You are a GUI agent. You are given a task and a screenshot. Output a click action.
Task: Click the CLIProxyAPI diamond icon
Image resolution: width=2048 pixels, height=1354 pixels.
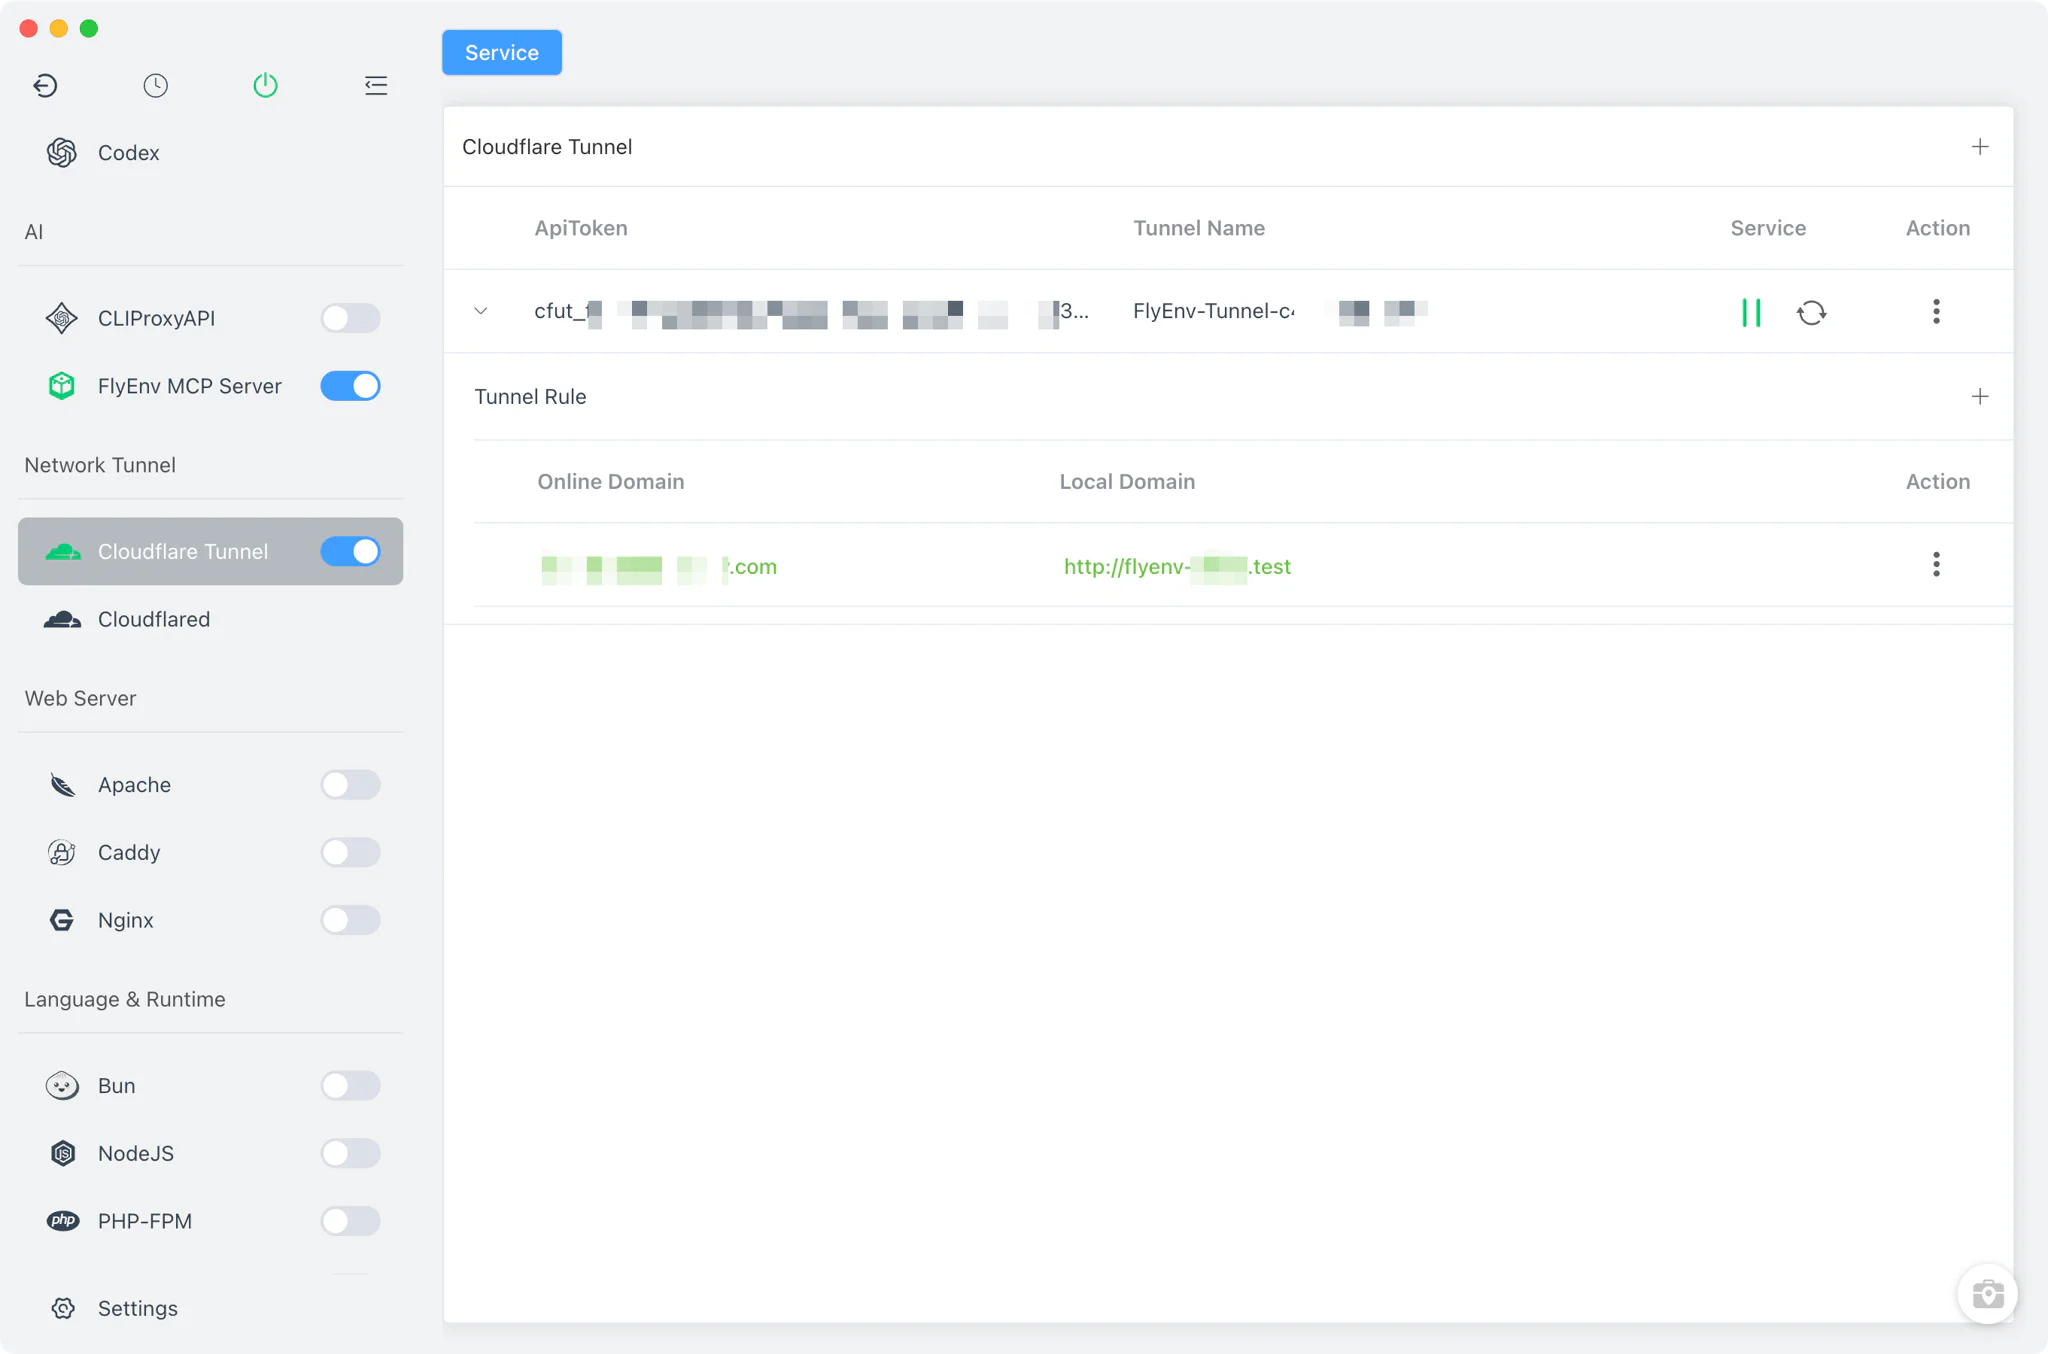[x=62, y=318]
